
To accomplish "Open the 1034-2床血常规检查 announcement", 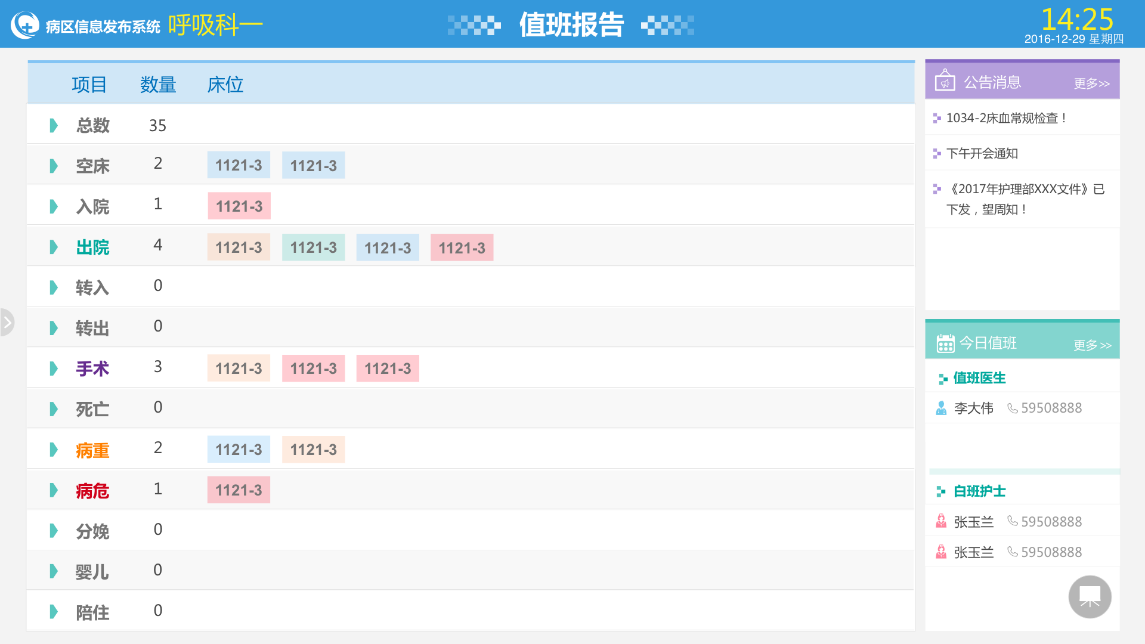I will 1007,118.
